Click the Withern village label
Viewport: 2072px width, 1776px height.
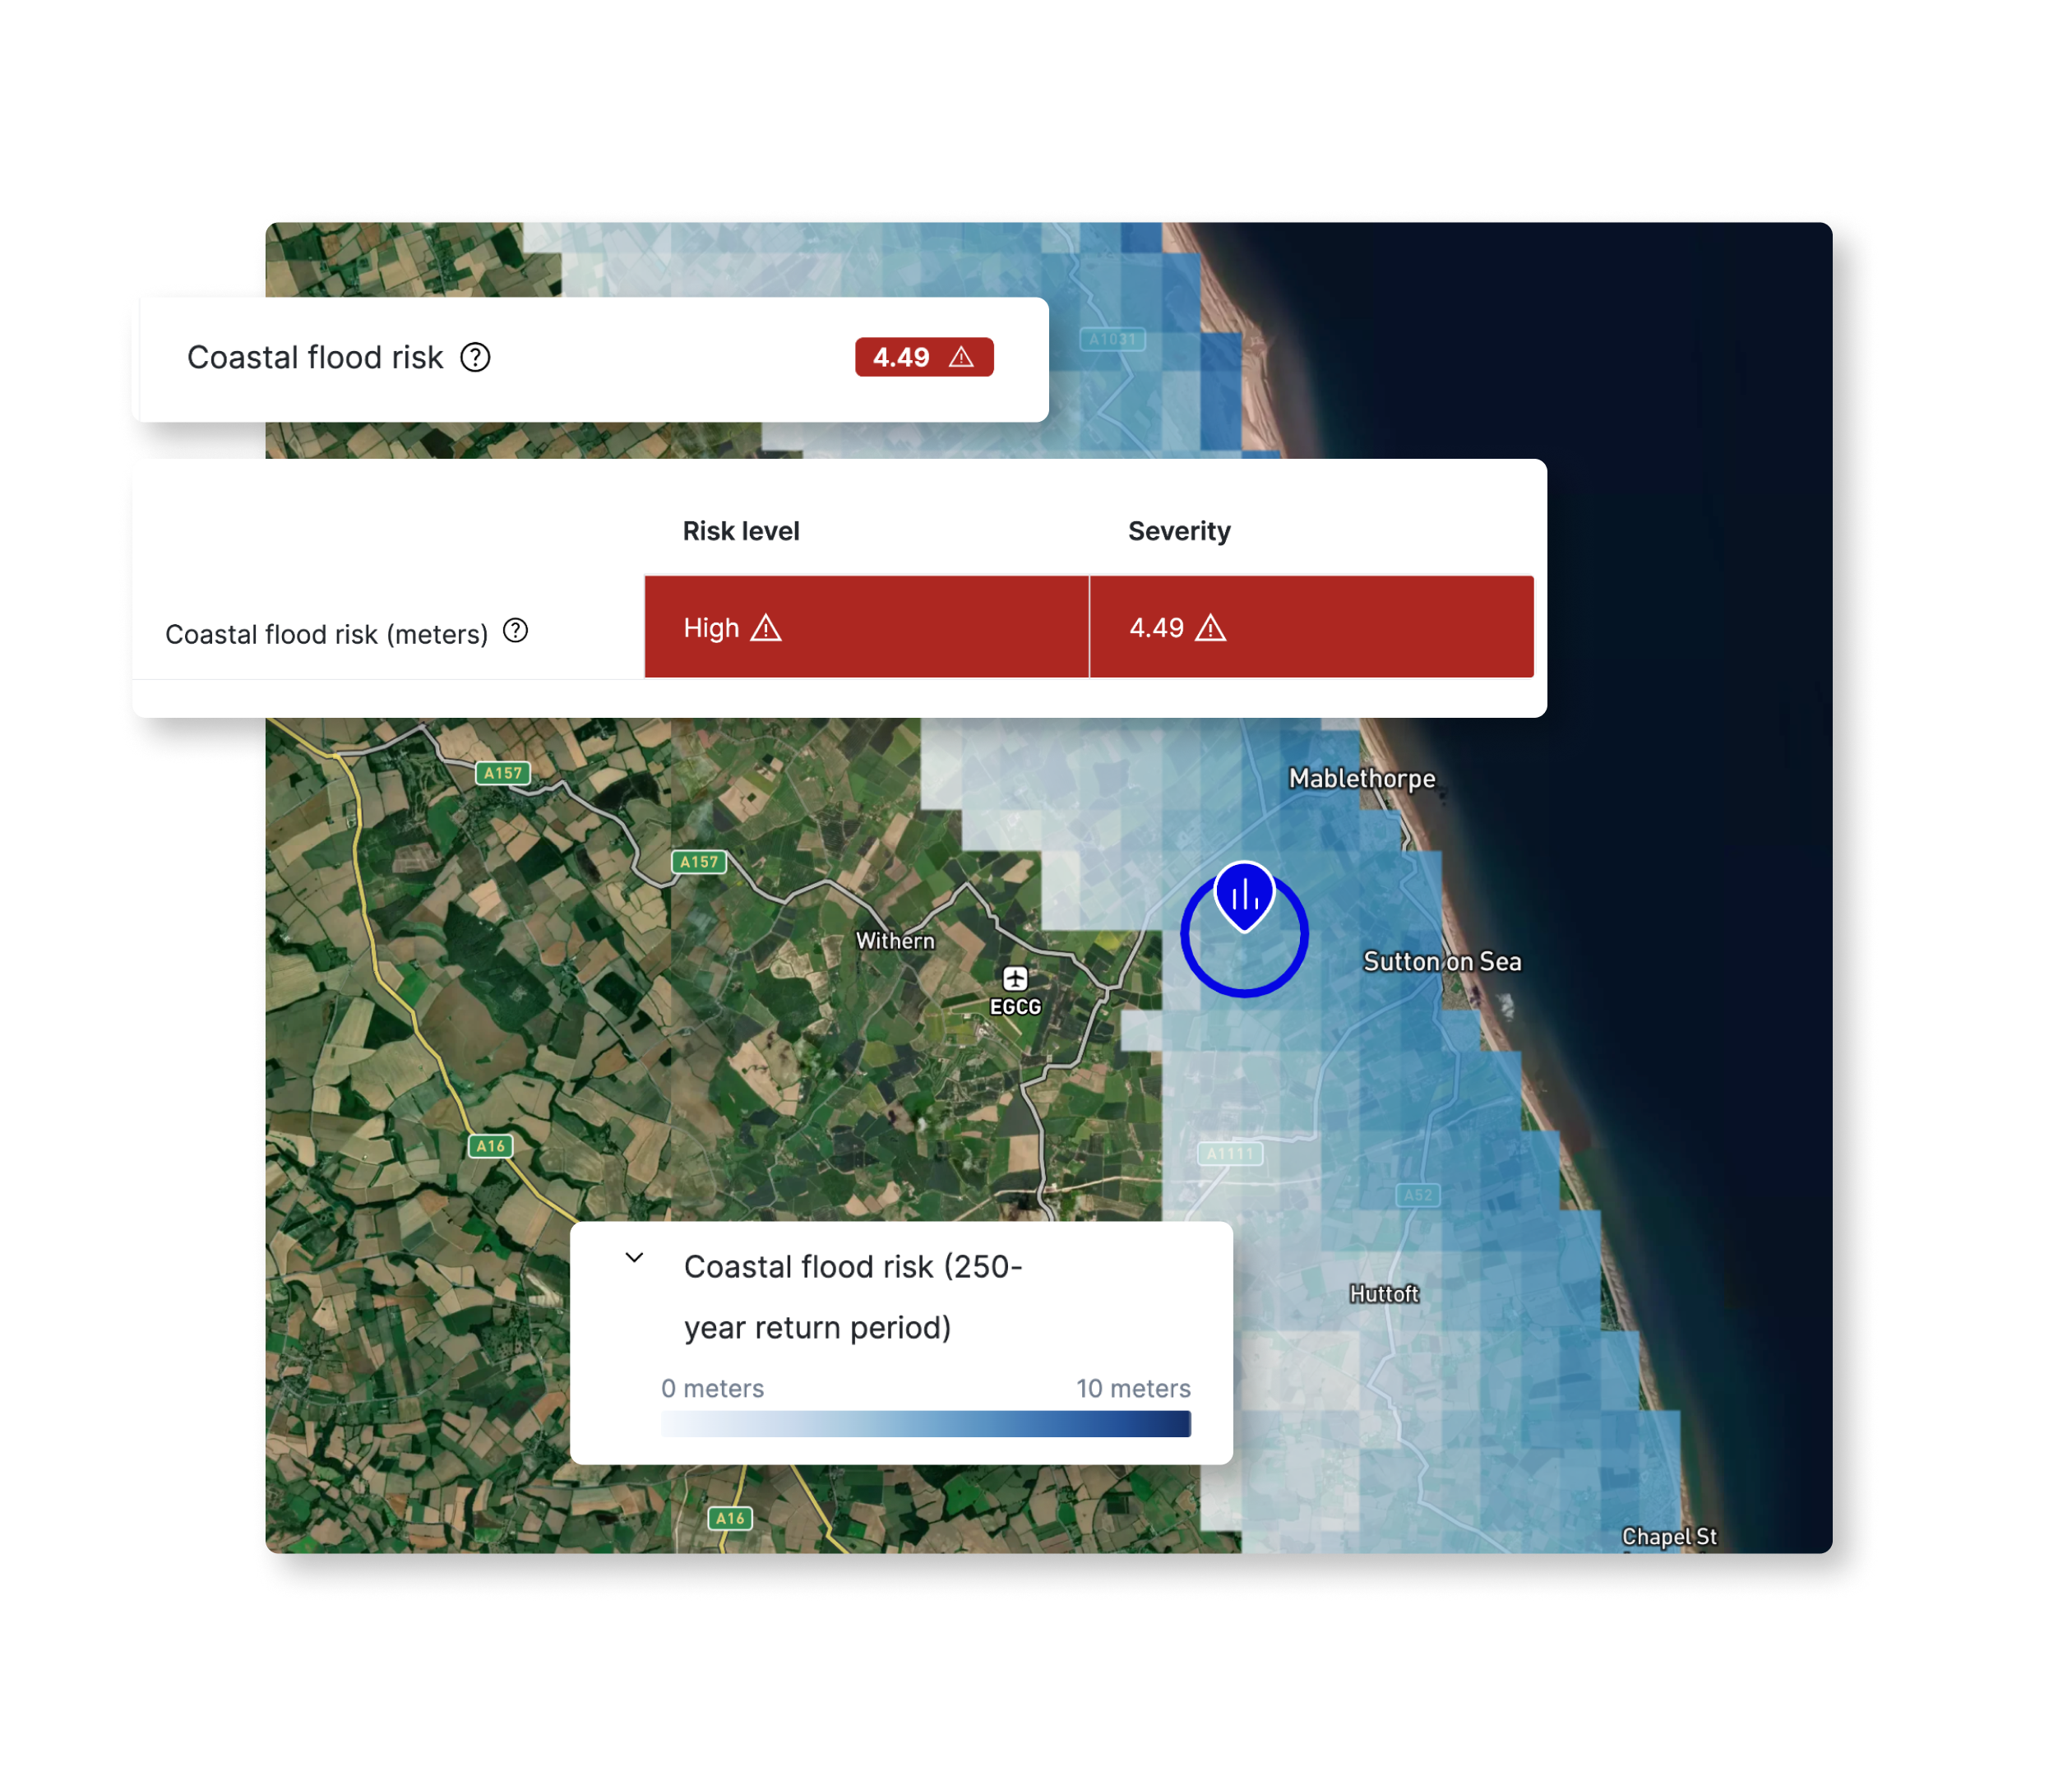895,940
